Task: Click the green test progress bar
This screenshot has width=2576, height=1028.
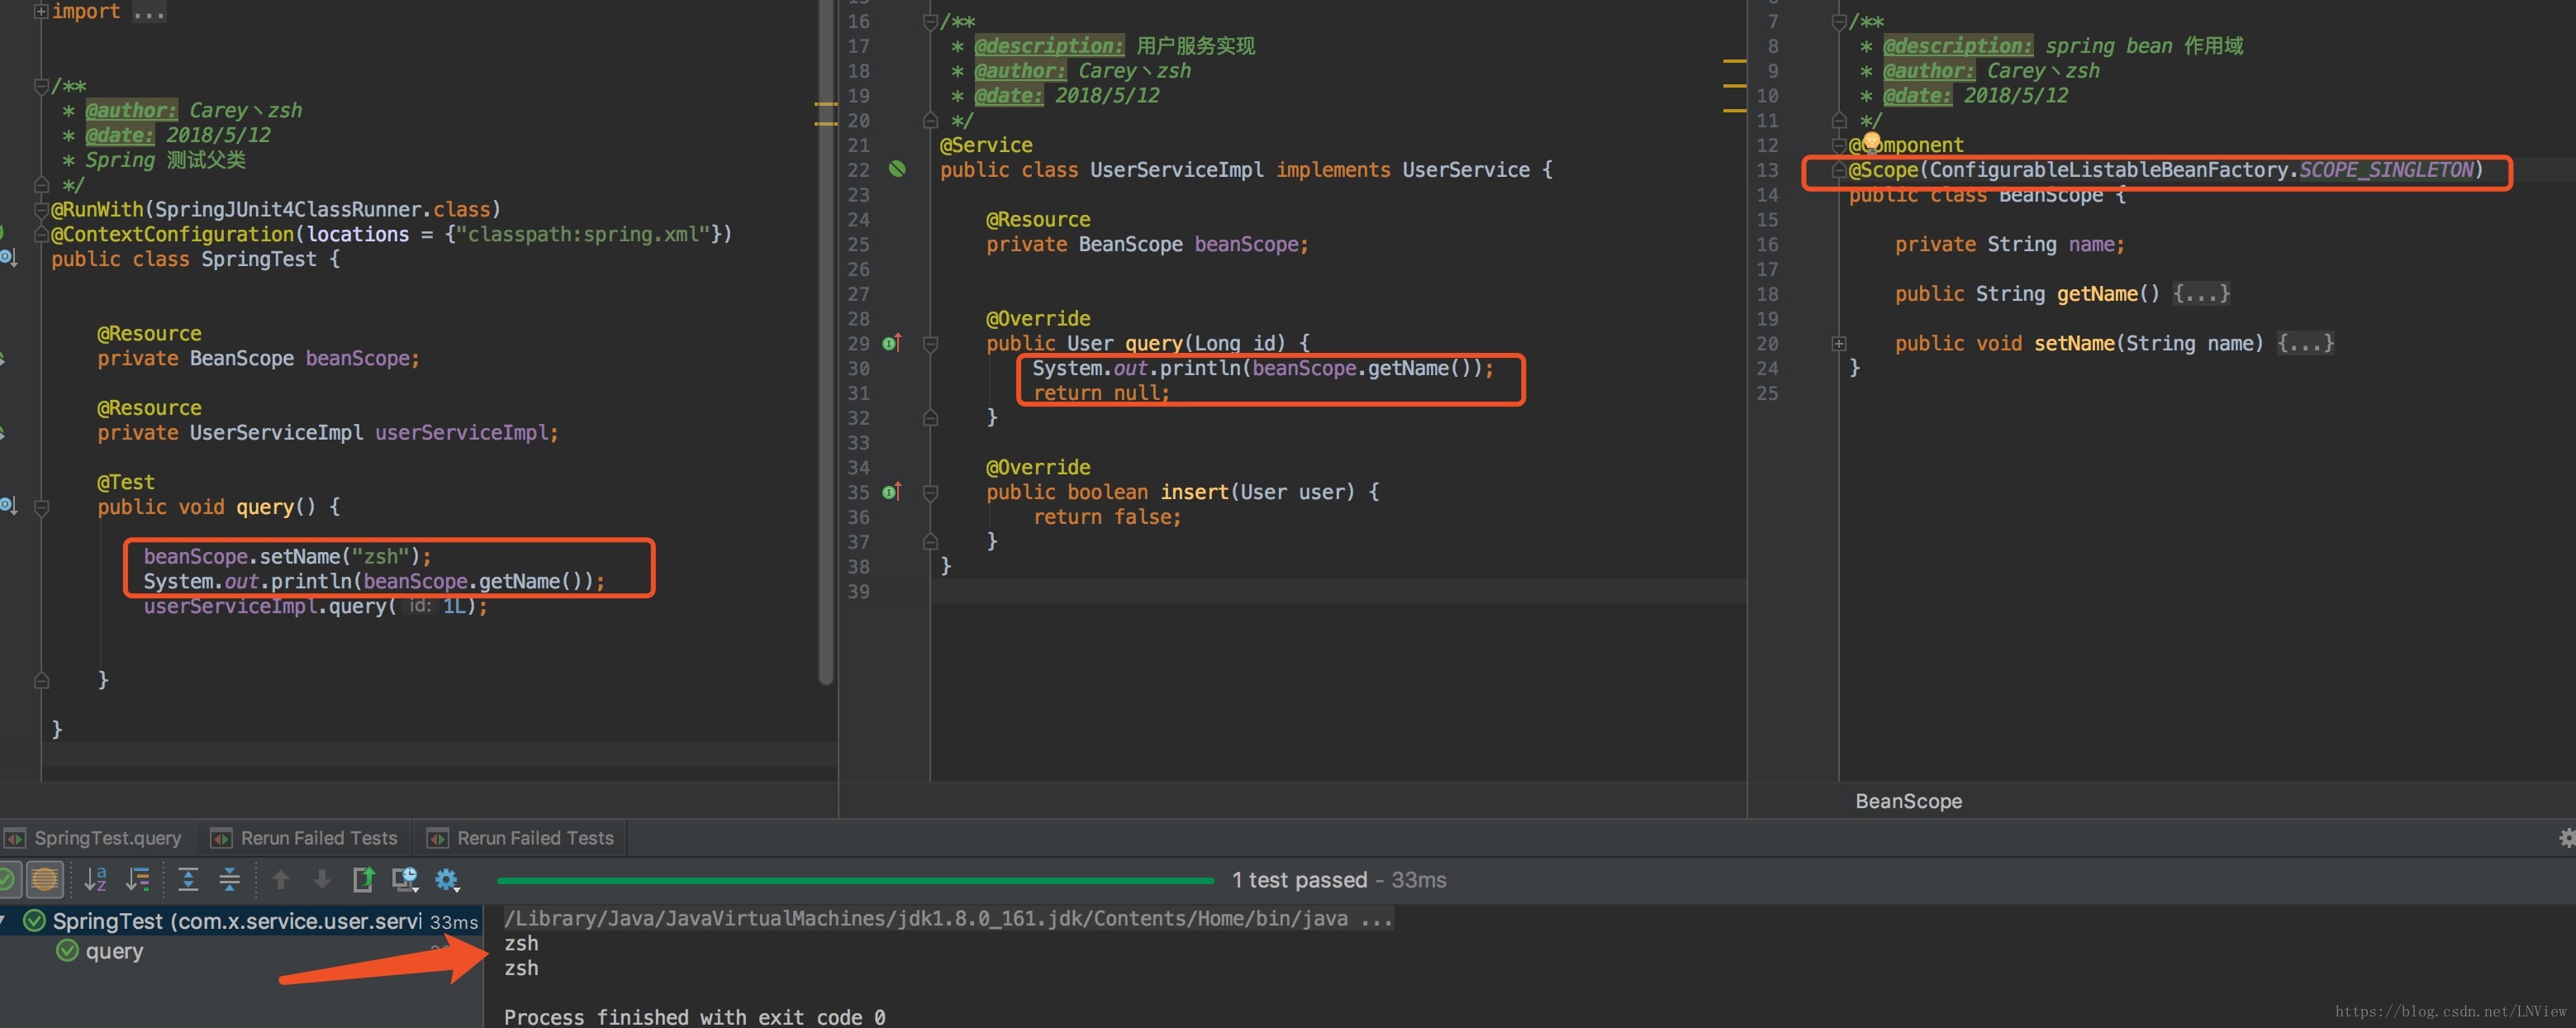Action: [855, 881]
